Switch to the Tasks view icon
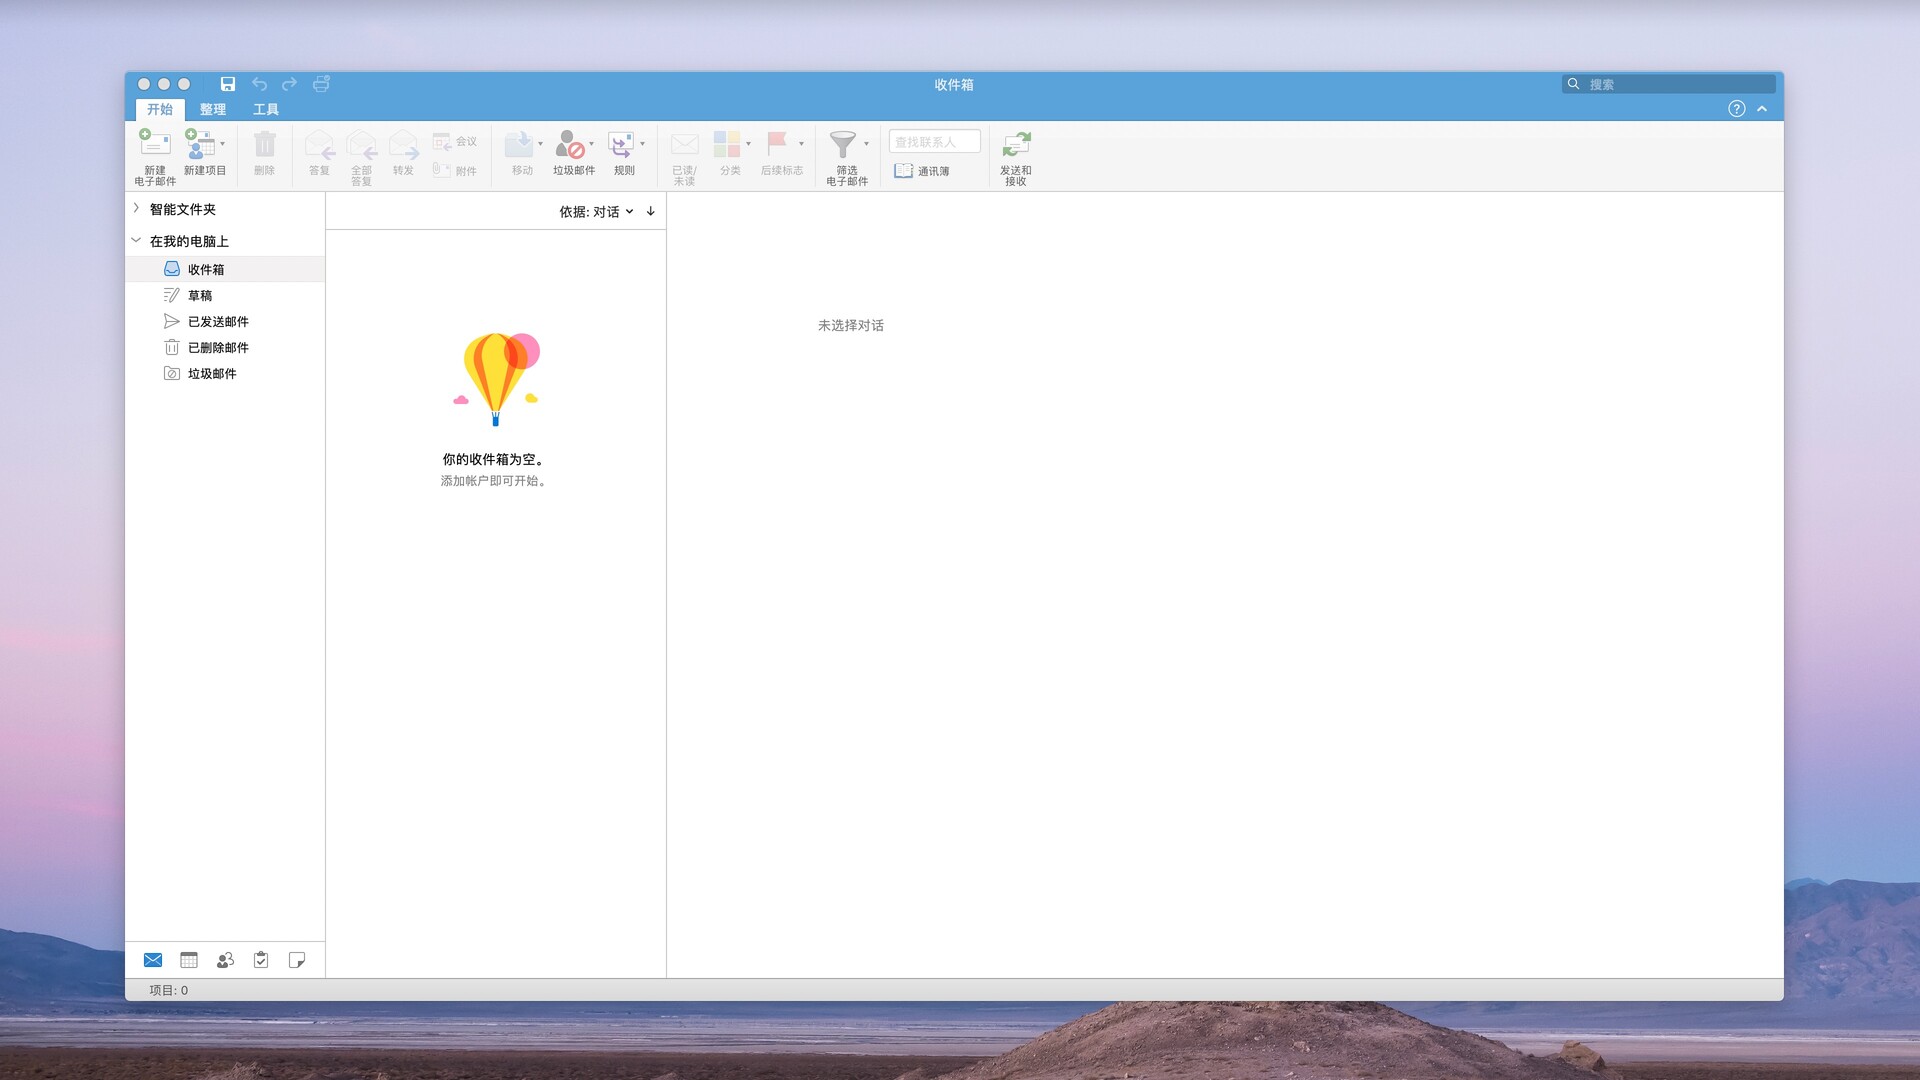 261,960
